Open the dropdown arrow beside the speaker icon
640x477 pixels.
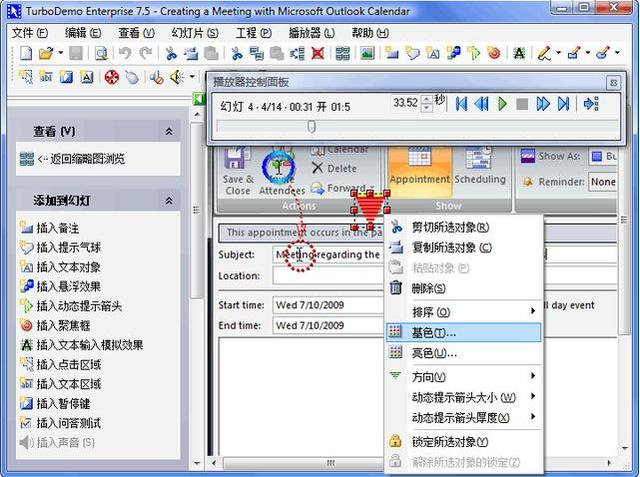192,76
